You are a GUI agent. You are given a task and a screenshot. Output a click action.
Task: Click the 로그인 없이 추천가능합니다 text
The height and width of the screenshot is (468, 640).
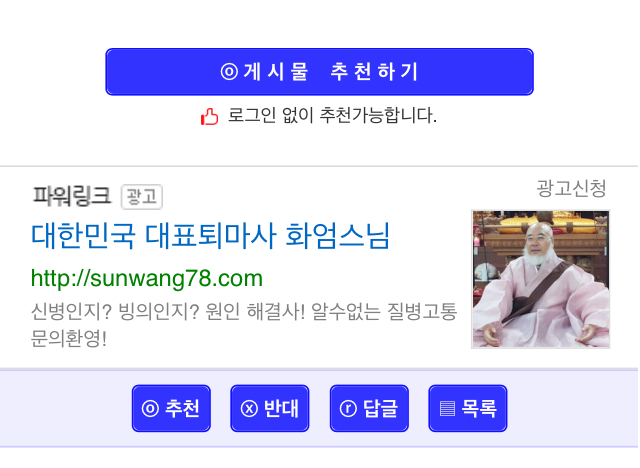(x=332, y=115)
